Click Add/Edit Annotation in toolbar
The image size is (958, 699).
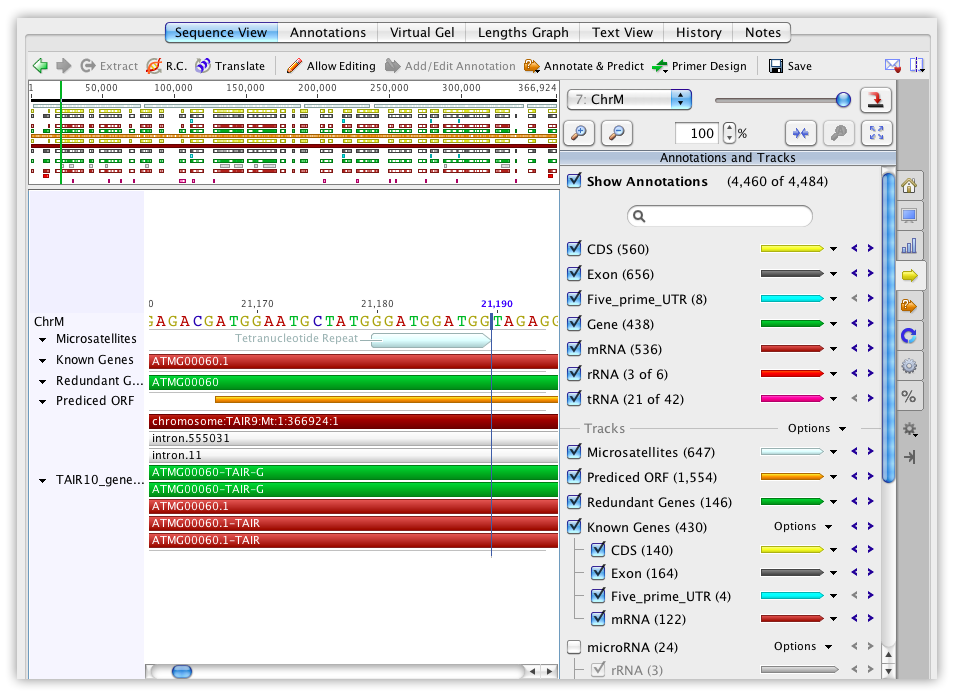(450, 65)
